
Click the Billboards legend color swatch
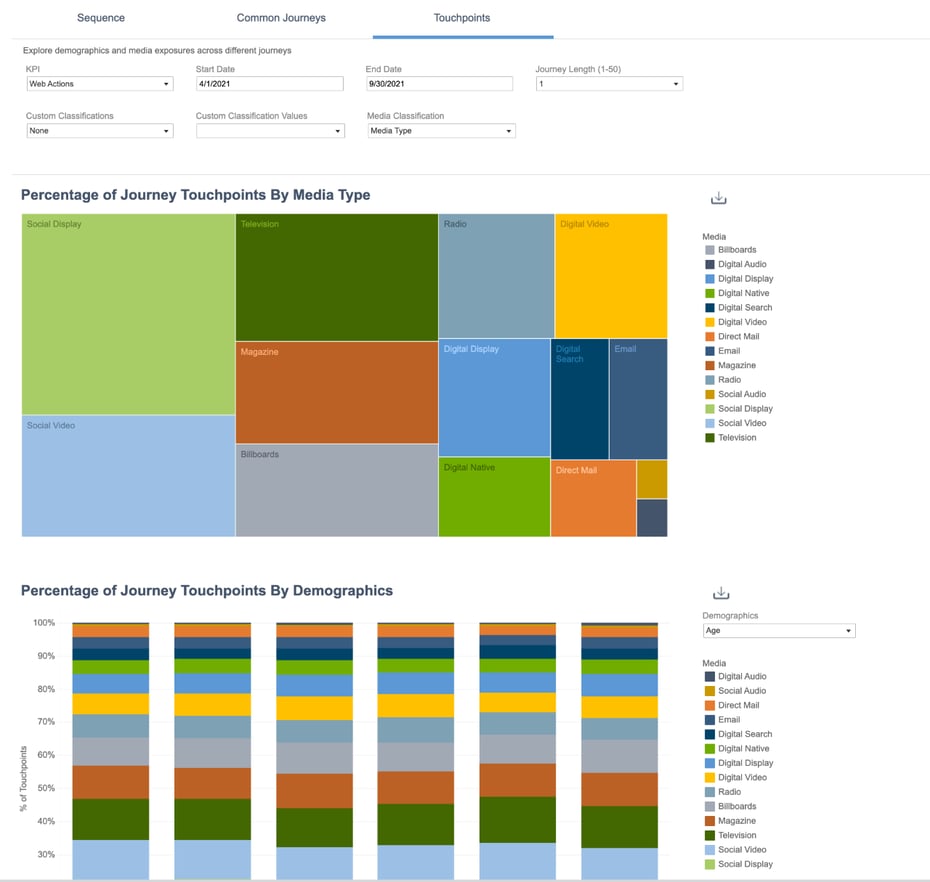pyautogui.click(x=710, y=250)
